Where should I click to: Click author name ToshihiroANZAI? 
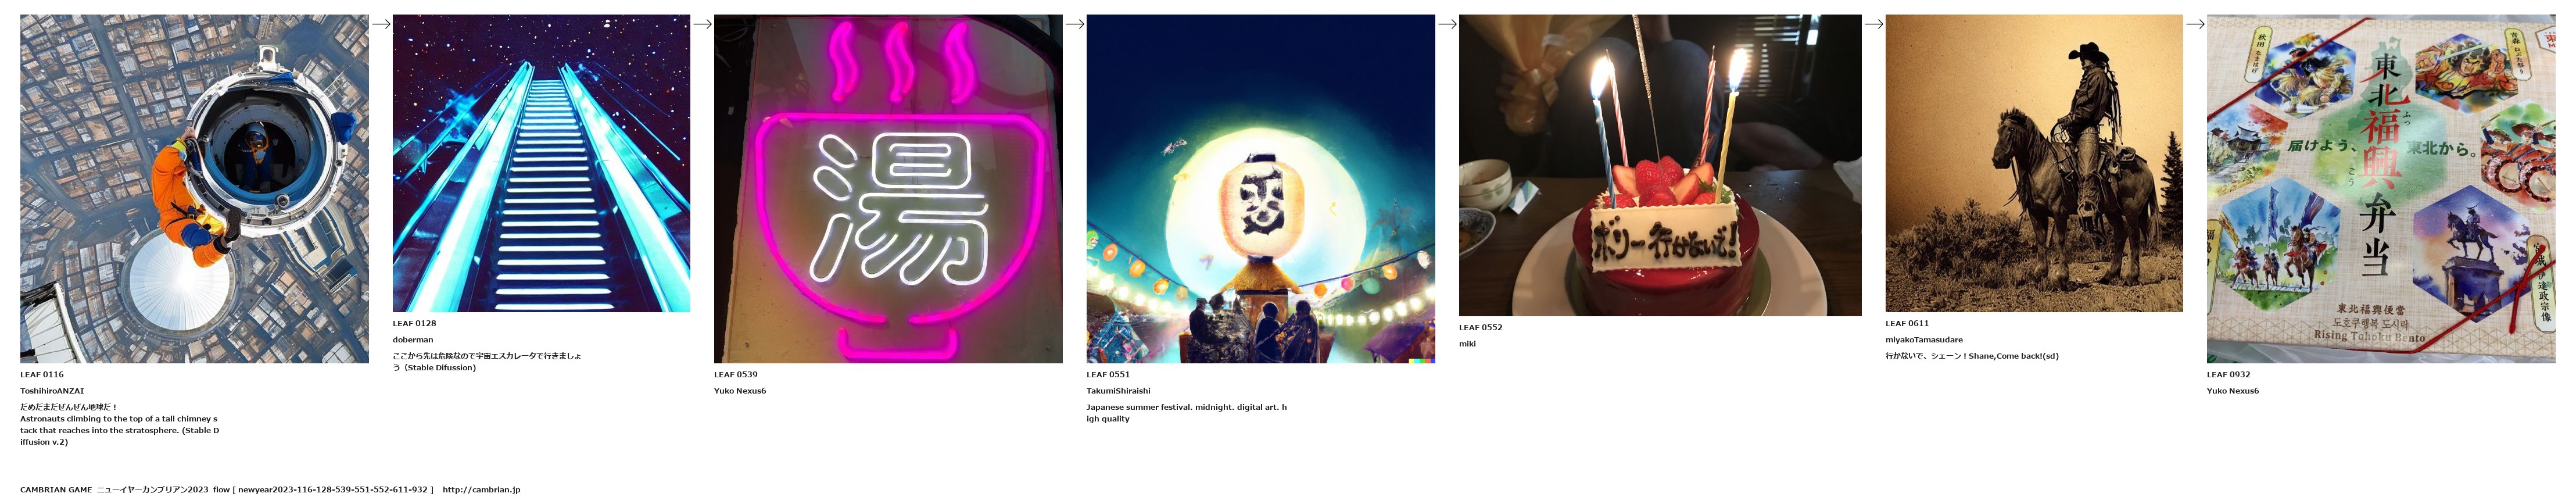point(52,391)
